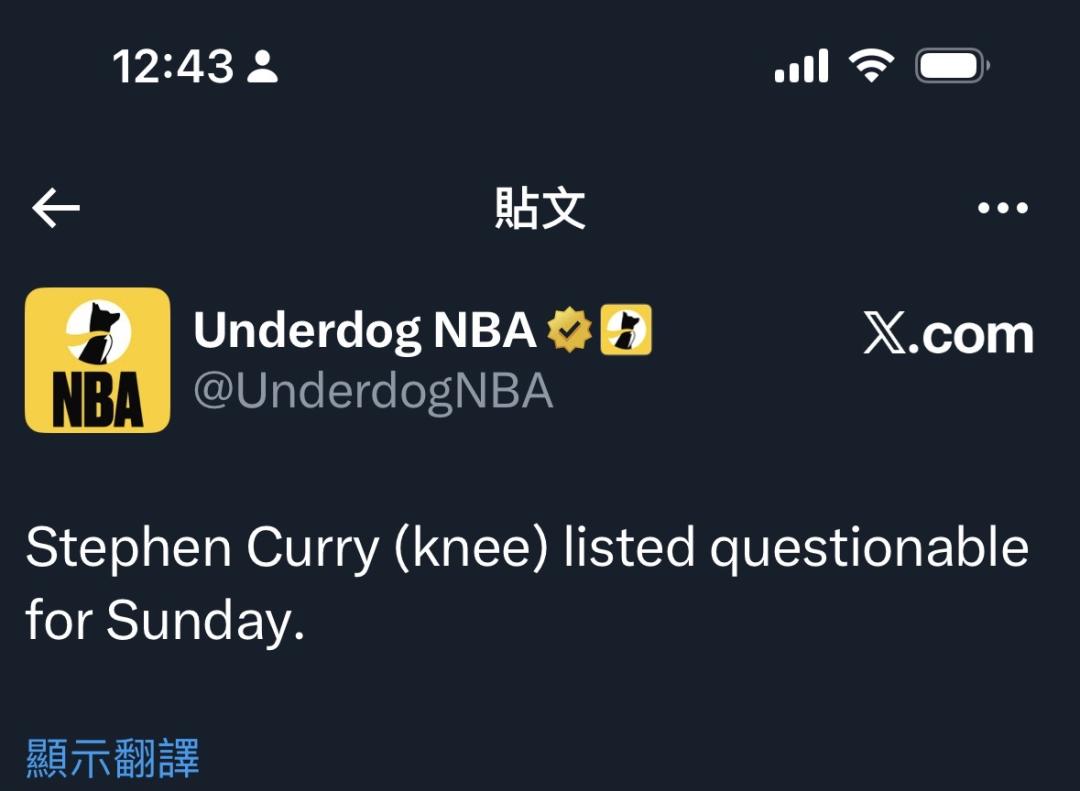Tap the cellular signal bars icon

[801, 68]
